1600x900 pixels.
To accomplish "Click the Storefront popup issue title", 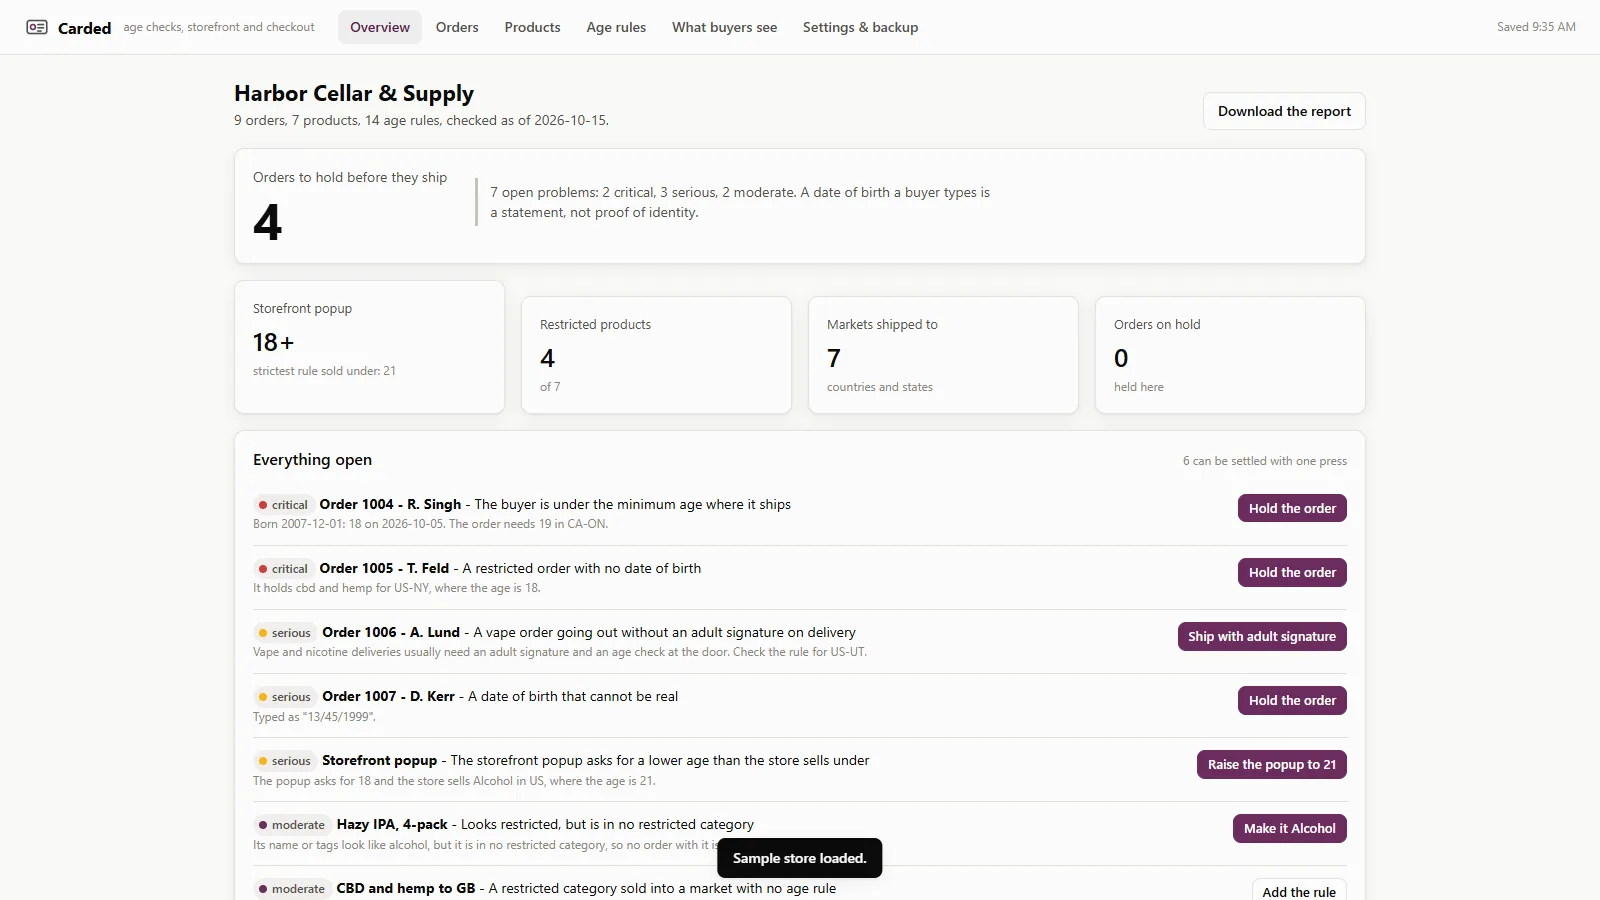I will pos(379,760).
